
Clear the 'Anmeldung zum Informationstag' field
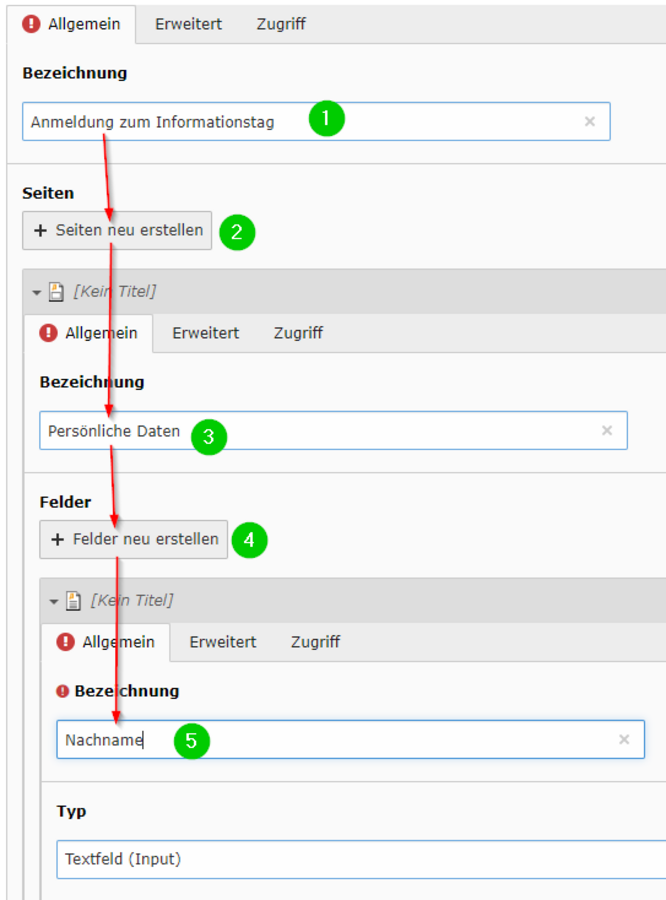(x=590, y=121)
